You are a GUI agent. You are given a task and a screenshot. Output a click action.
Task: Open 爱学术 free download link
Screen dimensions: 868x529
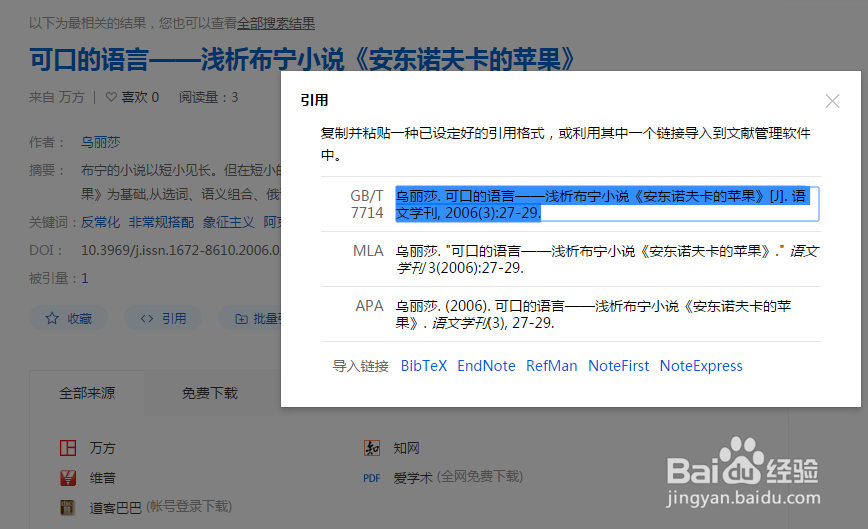pyautogui.click(x=412, y=478)
